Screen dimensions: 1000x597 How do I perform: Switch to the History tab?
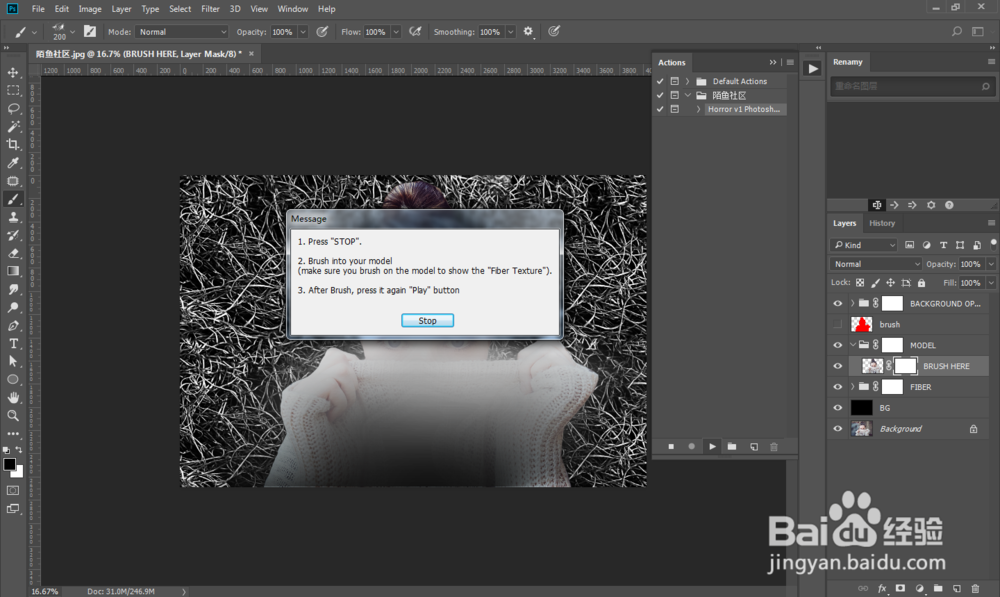click(x=882, y=223)
